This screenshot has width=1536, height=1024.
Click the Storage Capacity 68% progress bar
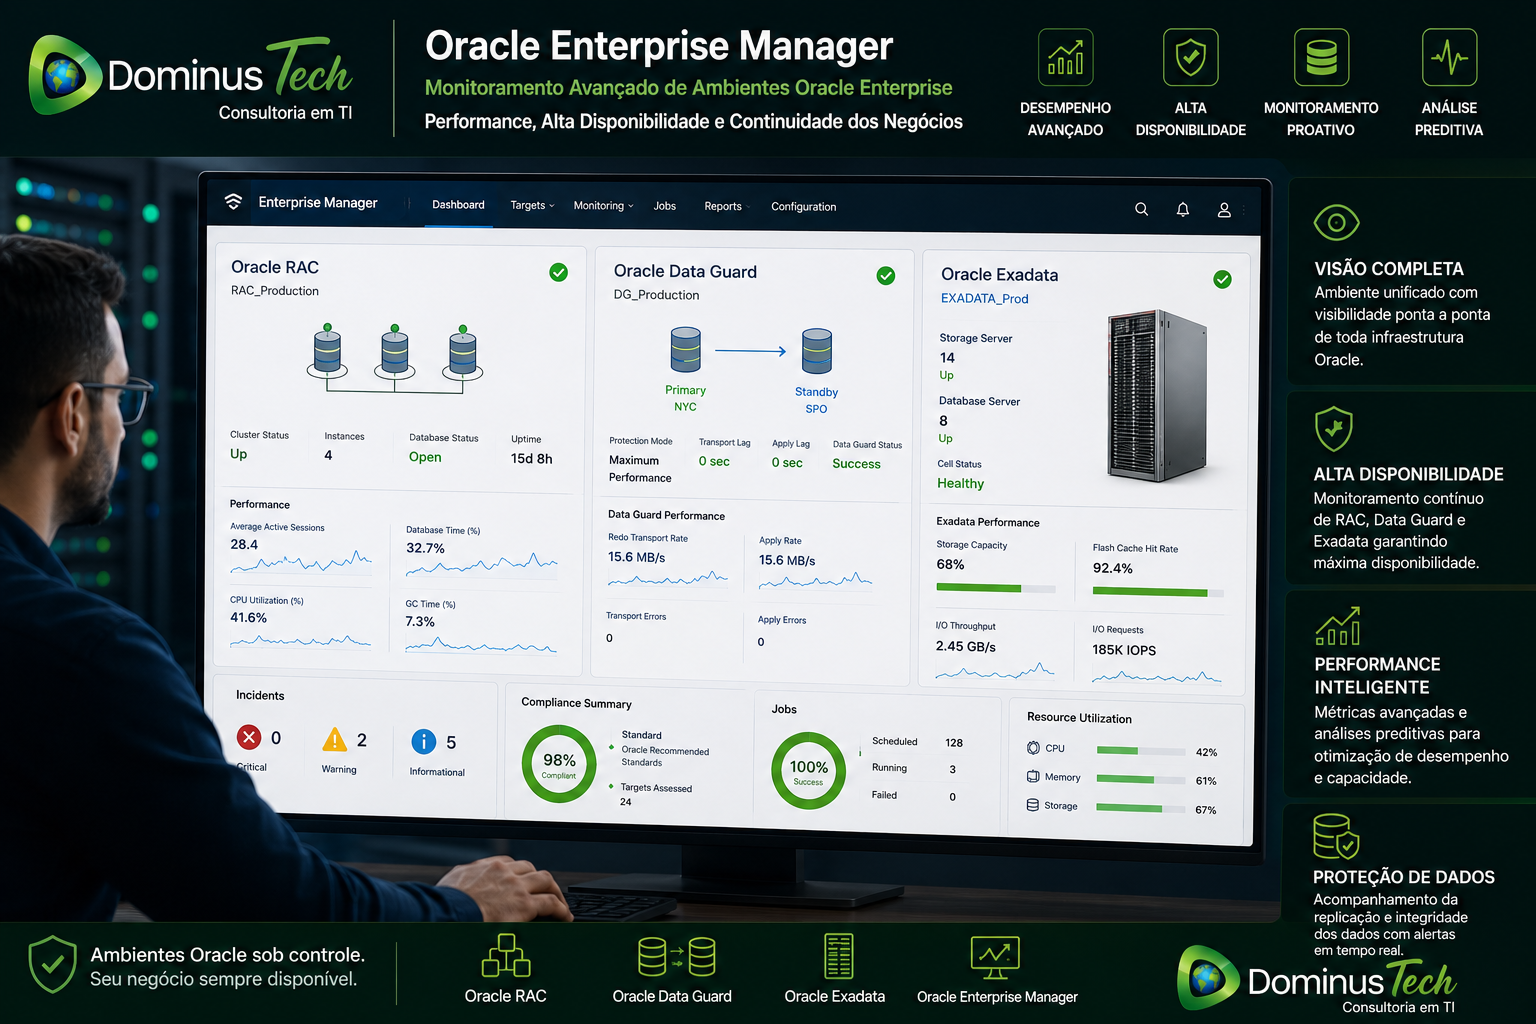(x=995, y=588)
